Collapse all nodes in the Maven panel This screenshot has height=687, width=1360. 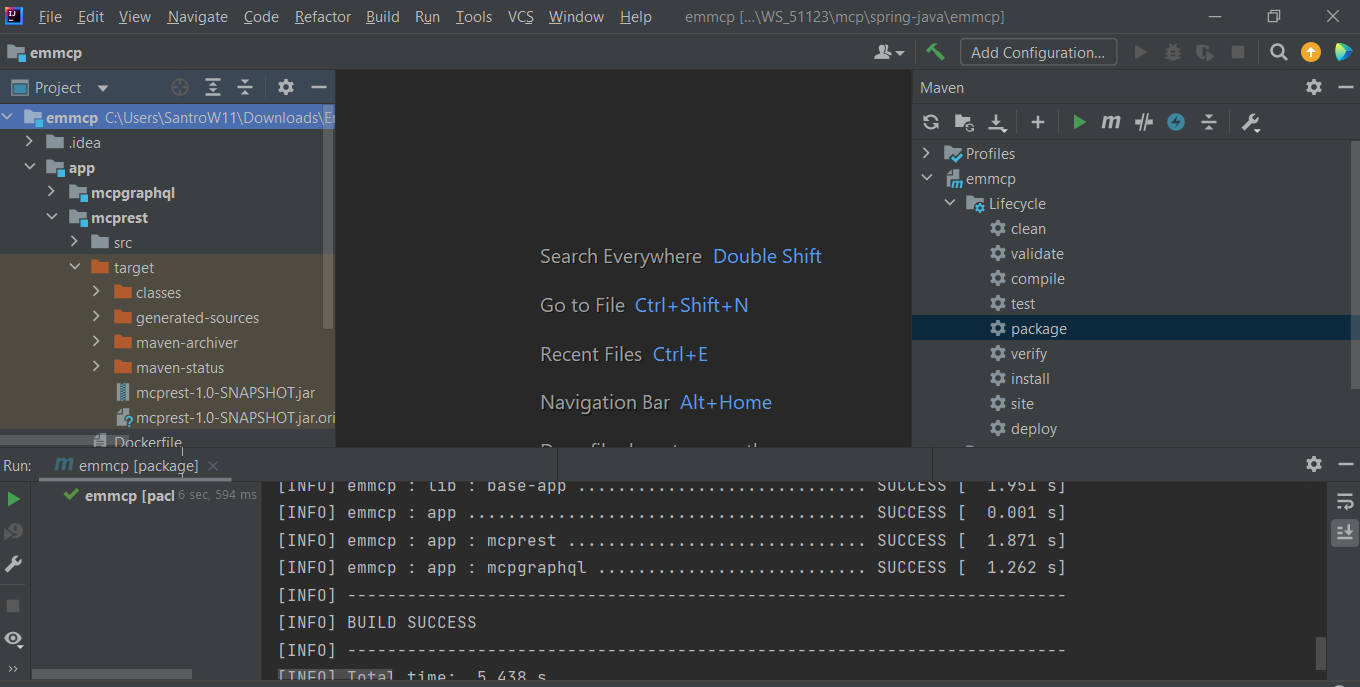coord(1209,122)
